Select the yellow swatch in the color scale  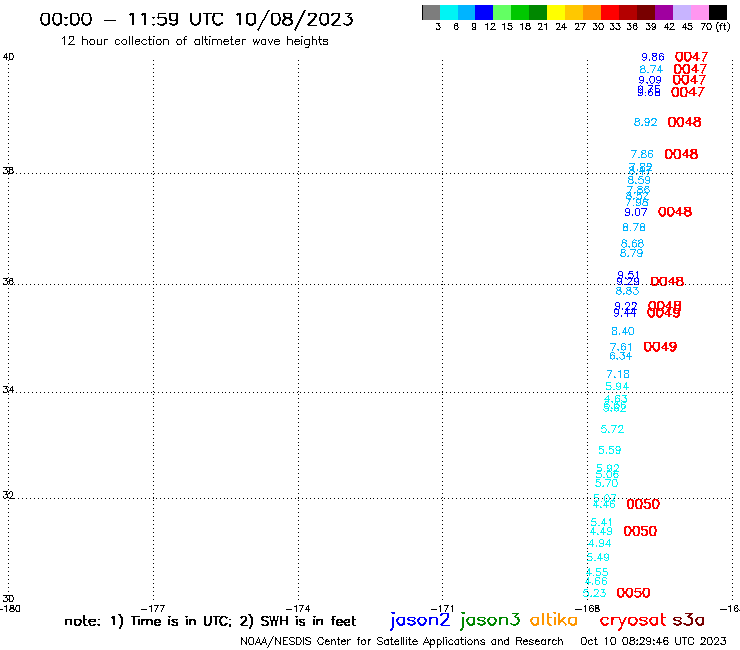[556, 12]
